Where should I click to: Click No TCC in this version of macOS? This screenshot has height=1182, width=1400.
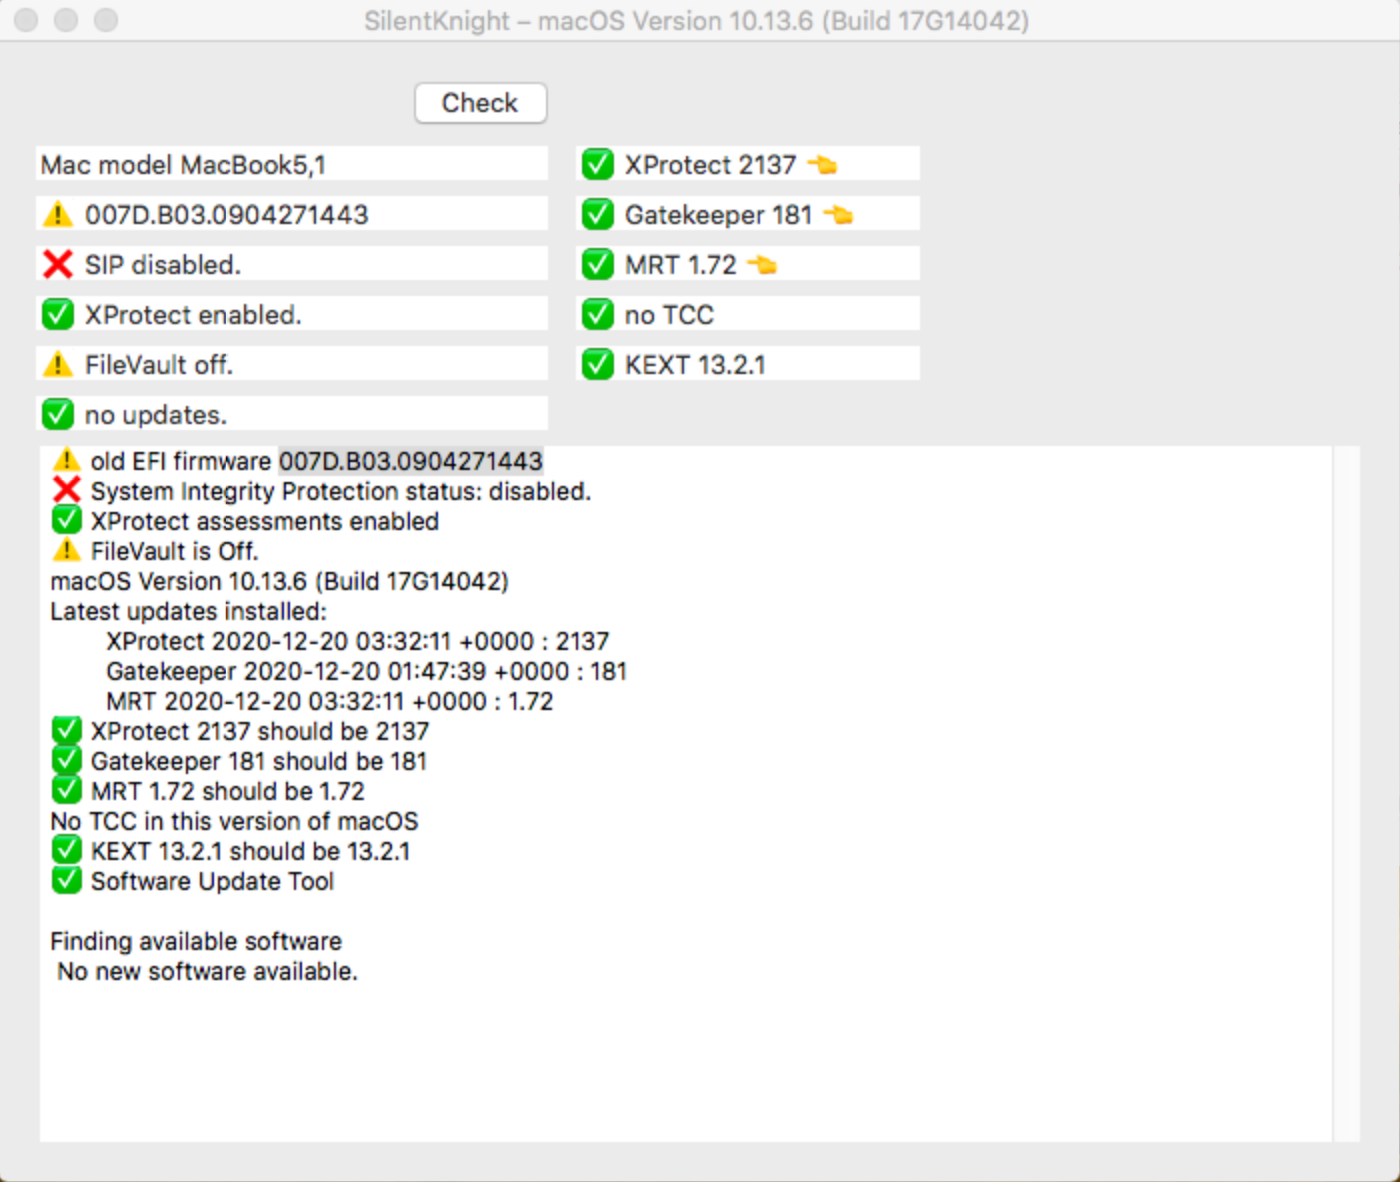click(x=234, y=821)
